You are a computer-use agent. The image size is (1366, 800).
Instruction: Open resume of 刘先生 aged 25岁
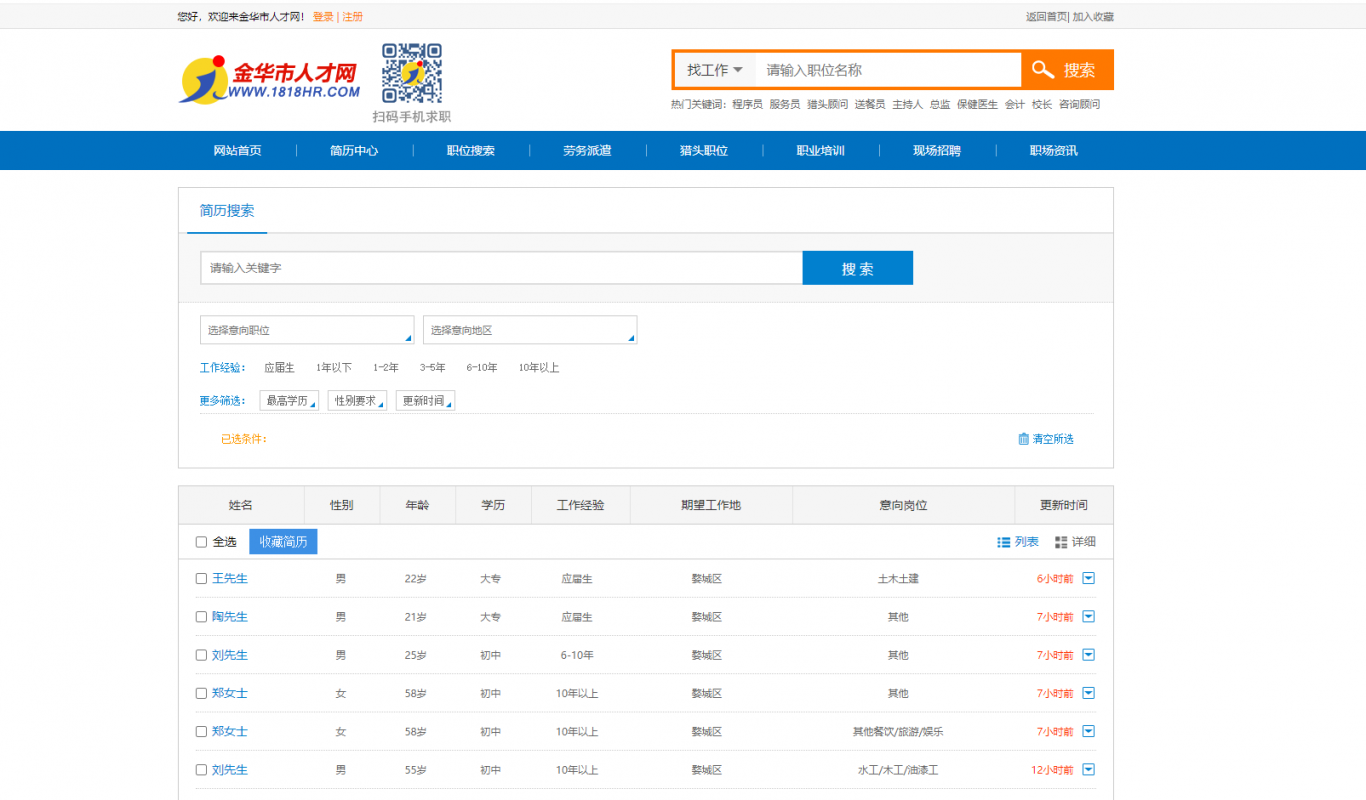click(x=230, y=655)
